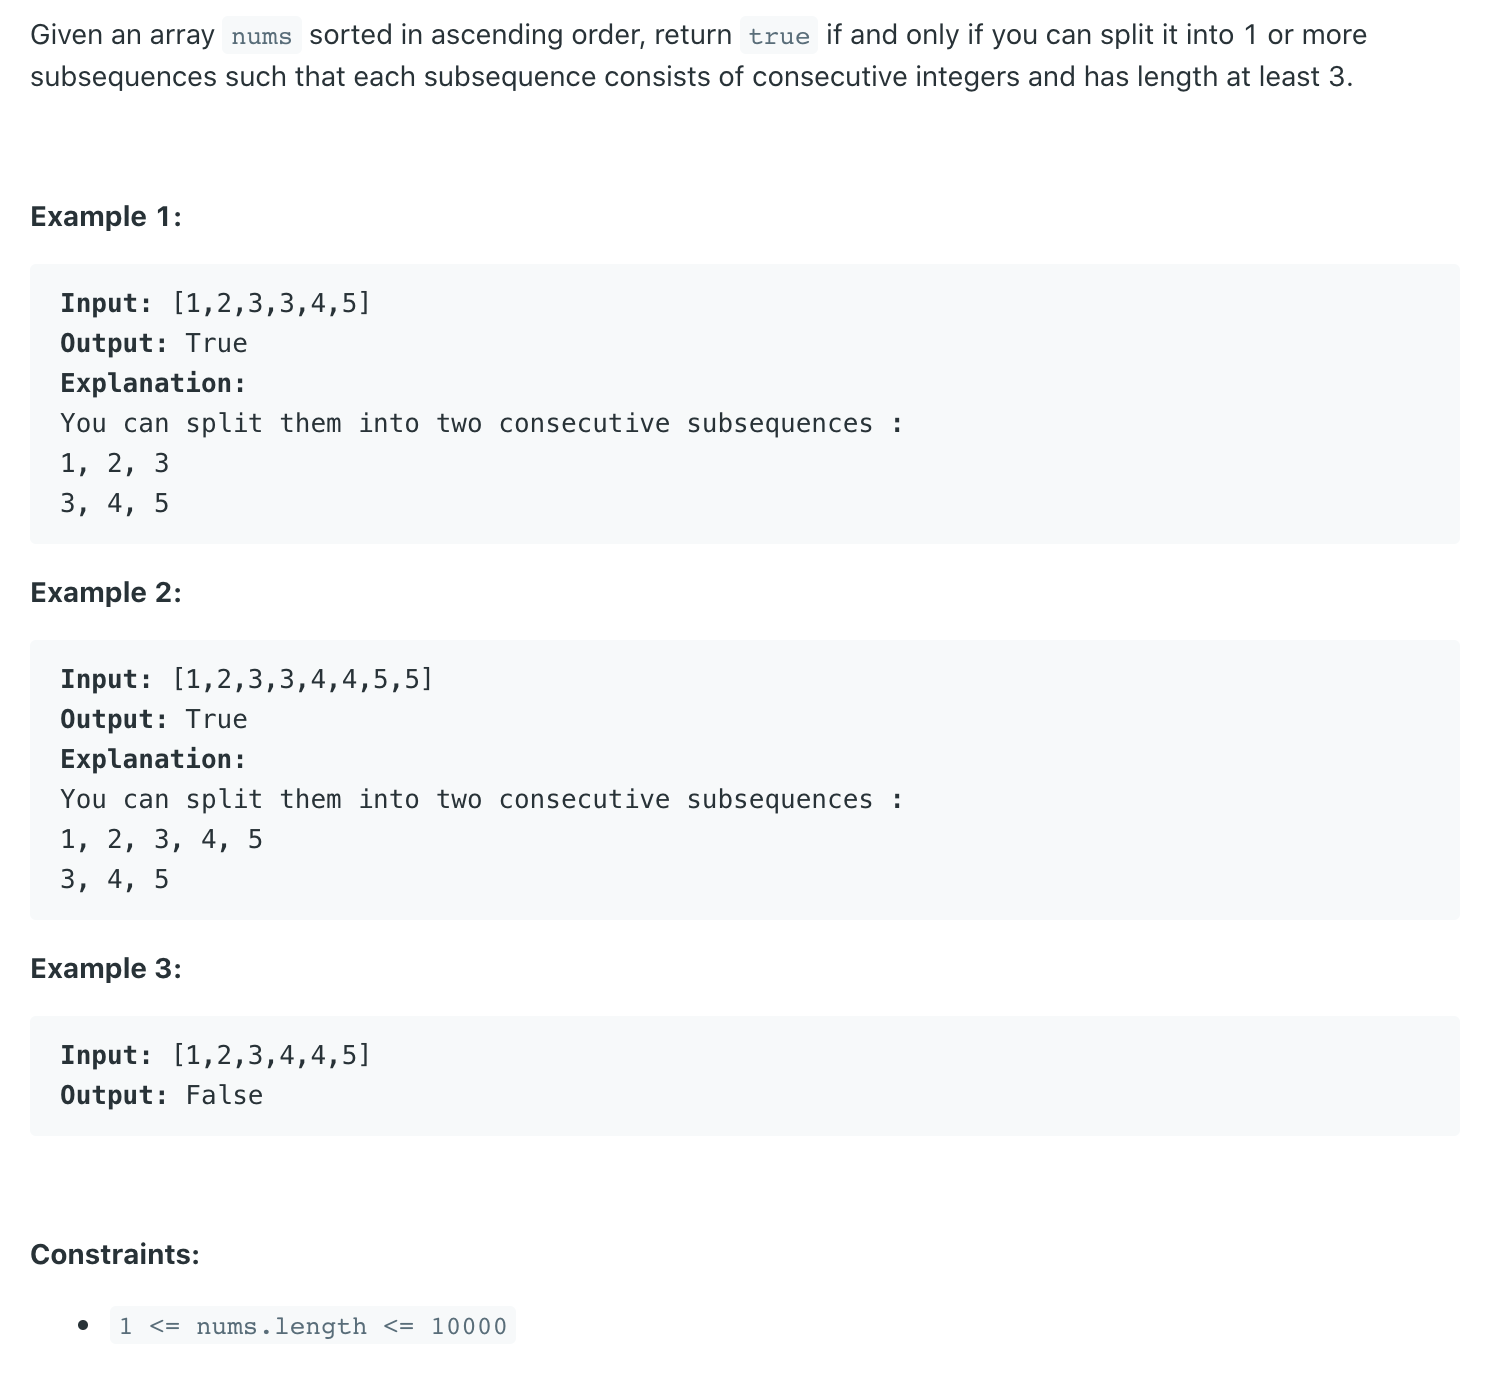Click Example 1 input array [1,2,3,3,4,5]
The width and height of the screenshot is (1496, 1398).
(271, 303)
